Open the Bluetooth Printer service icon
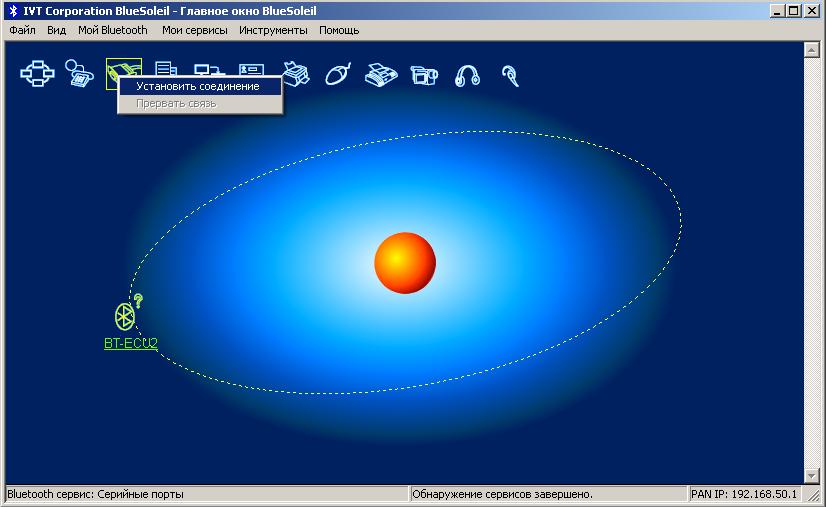Screen dimensions: 826x507 (x=296, y=74)
